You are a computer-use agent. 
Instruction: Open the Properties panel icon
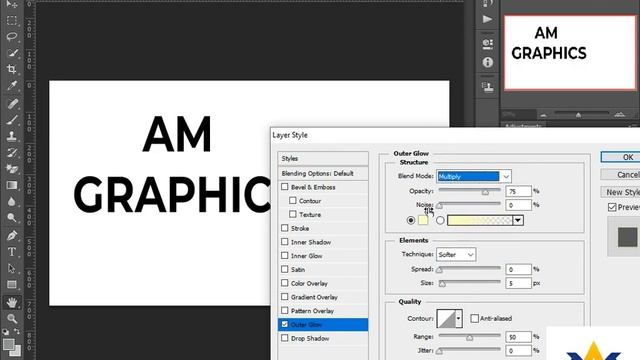tap(487, 43)
